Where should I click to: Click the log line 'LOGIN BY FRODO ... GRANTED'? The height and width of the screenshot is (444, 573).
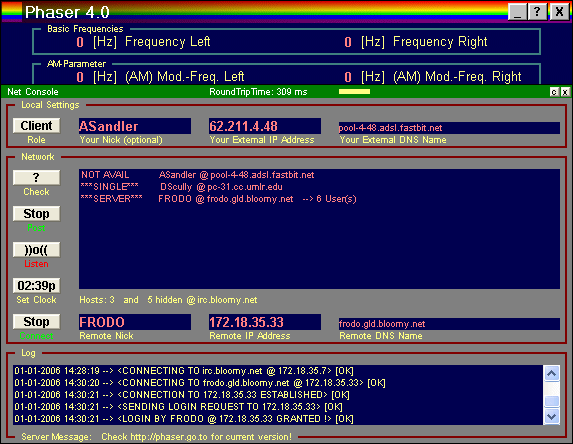point(184,419)
